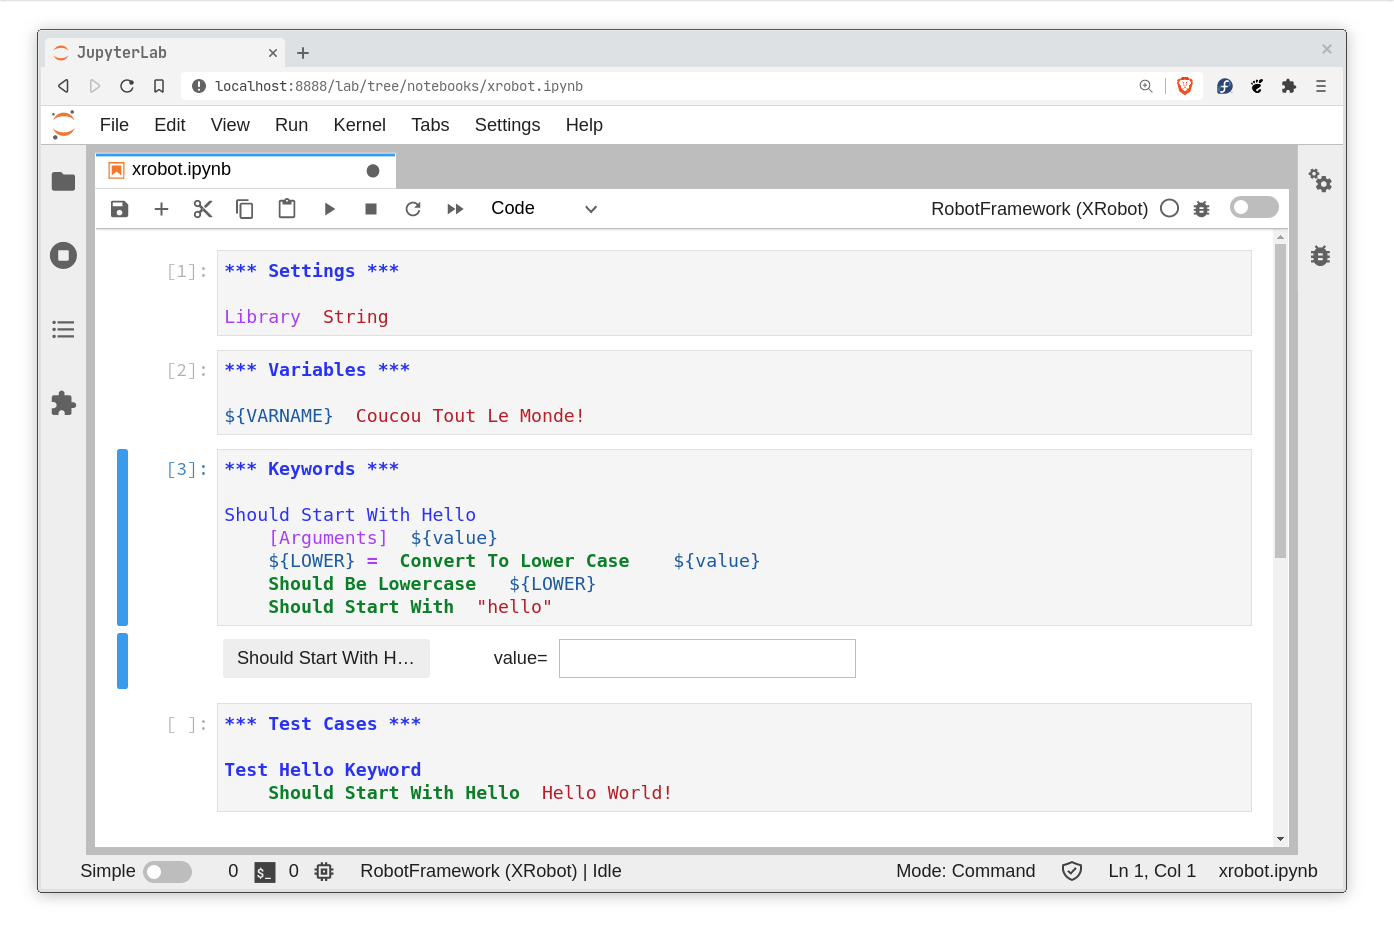
Task: Click kernel chip icon in status bar
Action: 324,872
